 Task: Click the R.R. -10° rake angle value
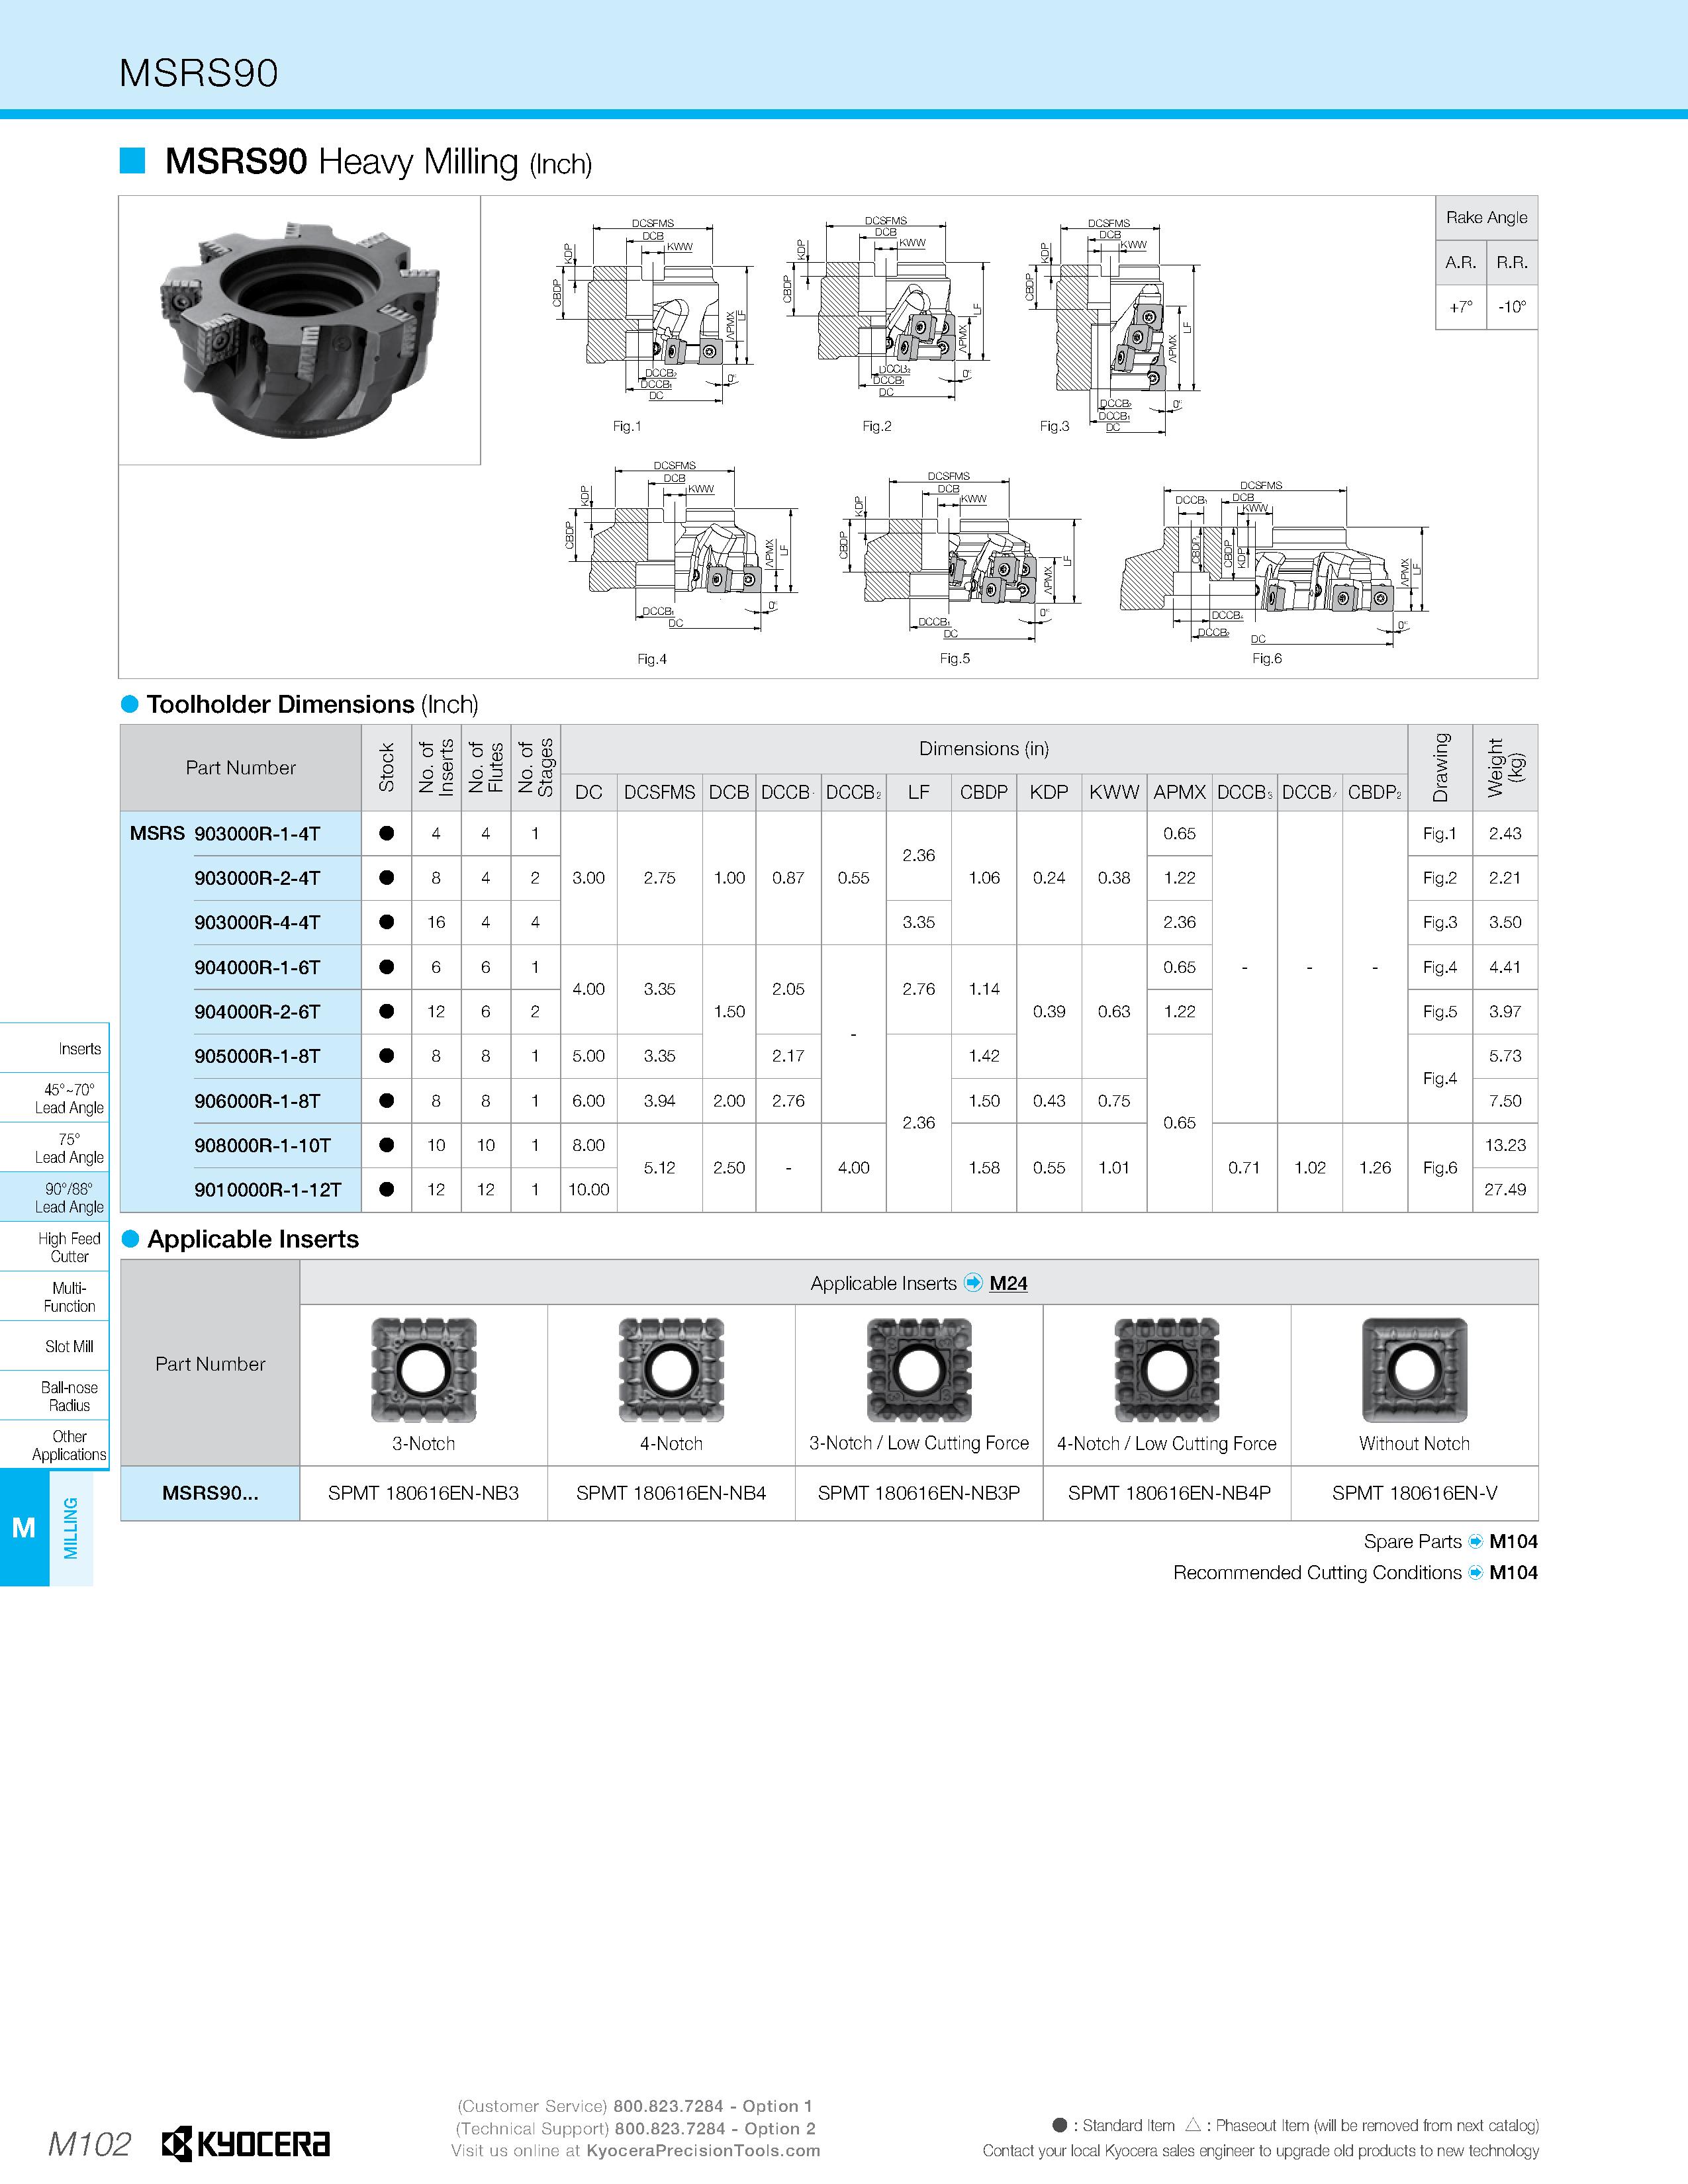(x=1512, y=307)
